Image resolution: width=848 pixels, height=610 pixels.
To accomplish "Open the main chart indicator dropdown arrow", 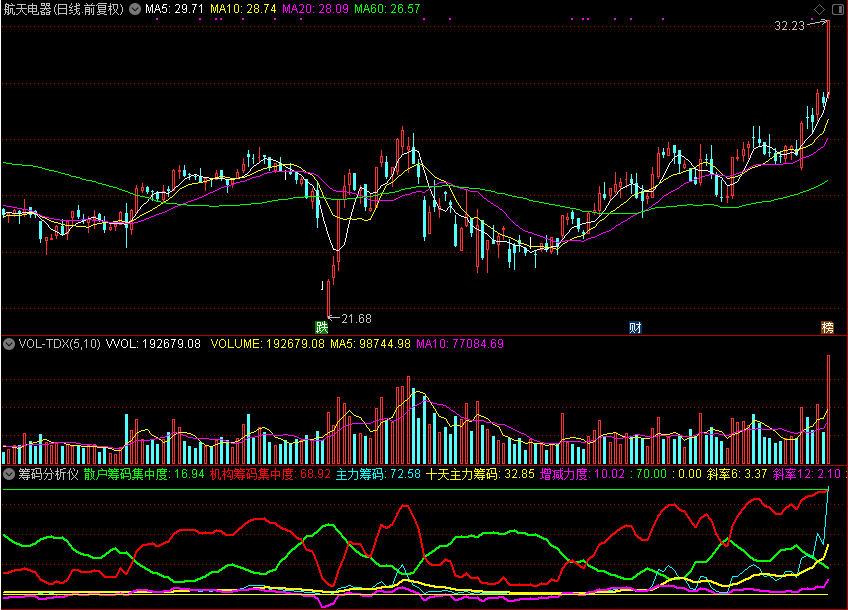I will point(135,9).
